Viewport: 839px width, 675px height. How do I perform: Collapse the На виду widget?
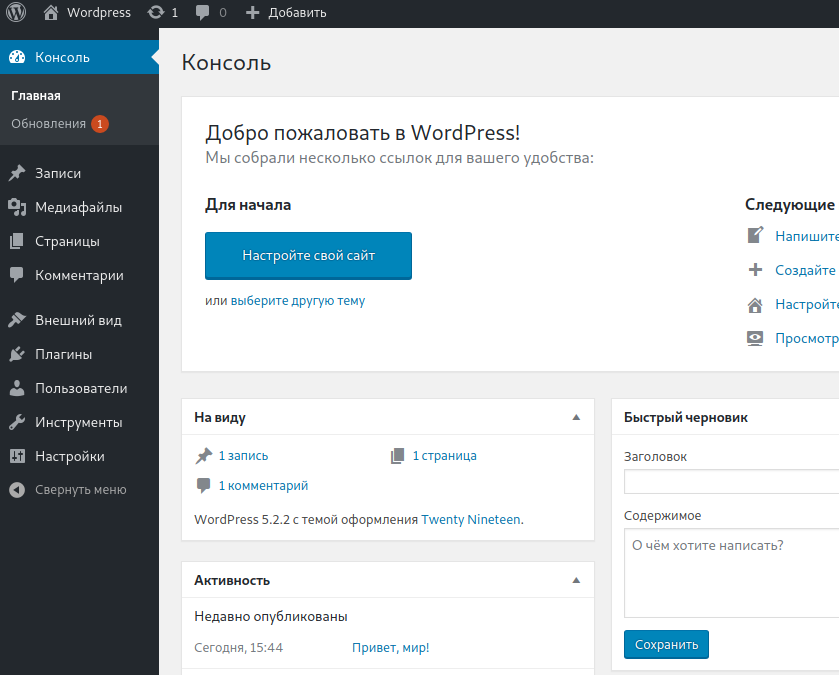pos(576,417)
